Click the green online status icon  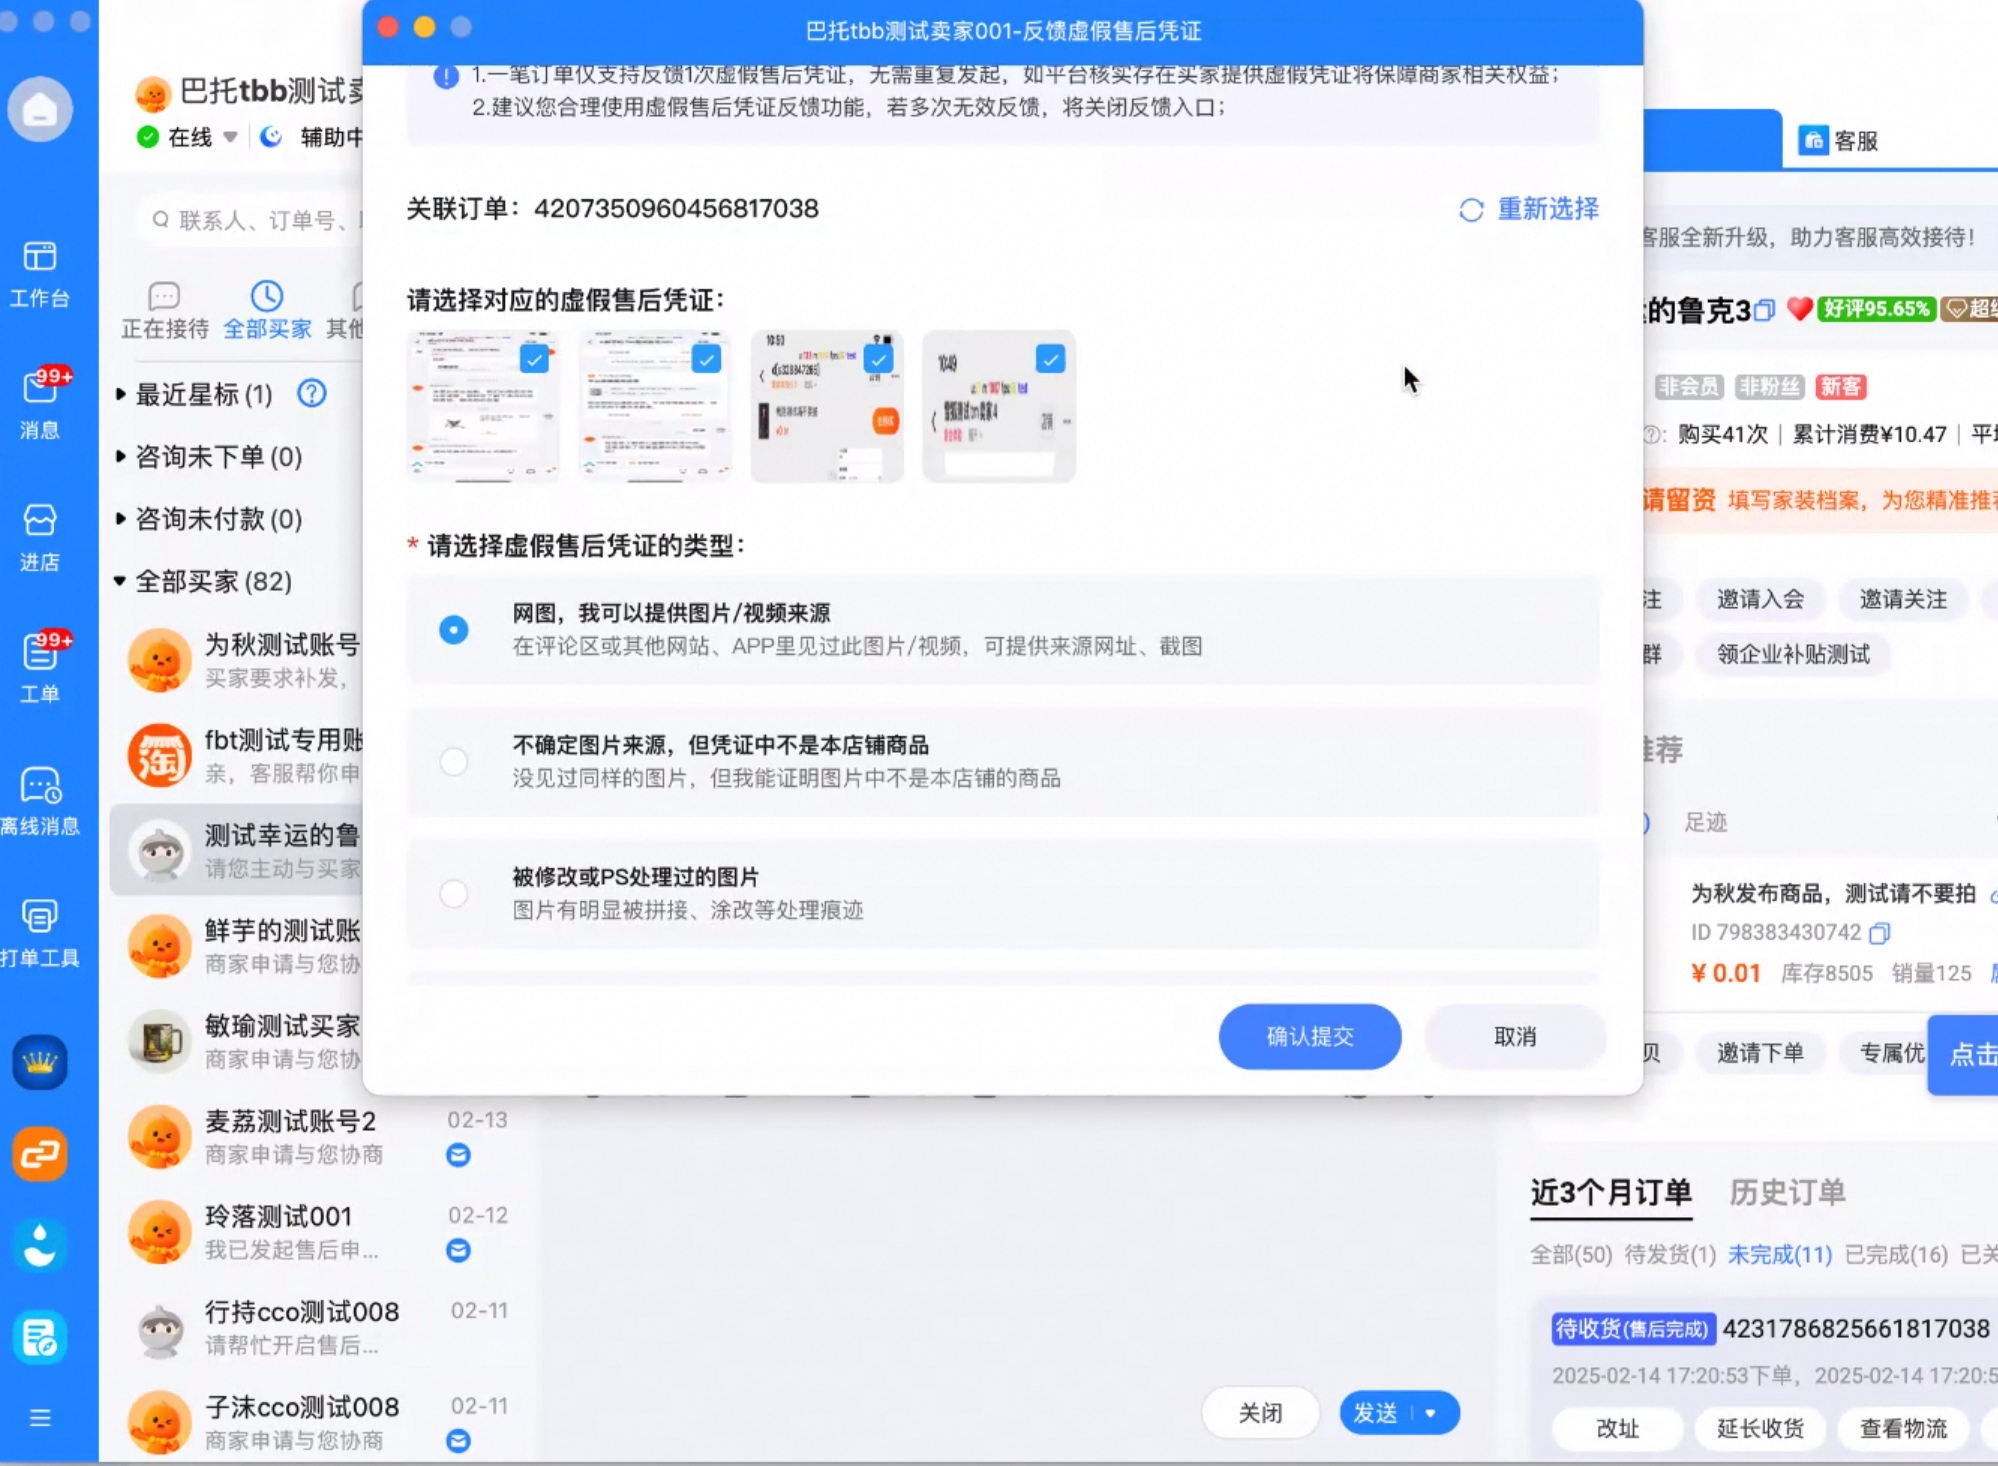click(148, 137)
